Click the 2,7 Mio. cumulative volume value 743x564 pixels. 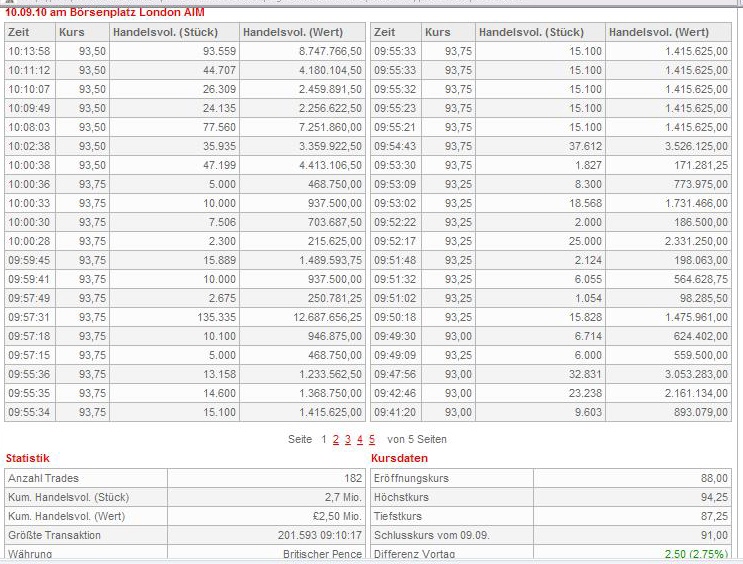point(343,497)
